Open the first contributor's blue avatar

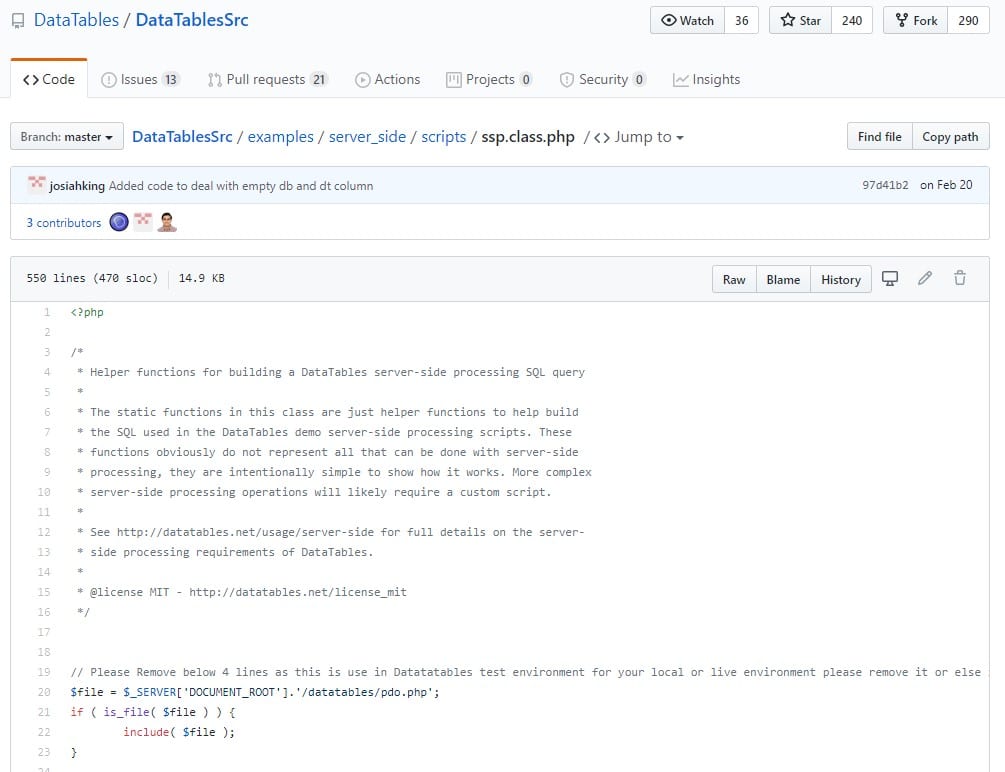[x=119, y=222]
